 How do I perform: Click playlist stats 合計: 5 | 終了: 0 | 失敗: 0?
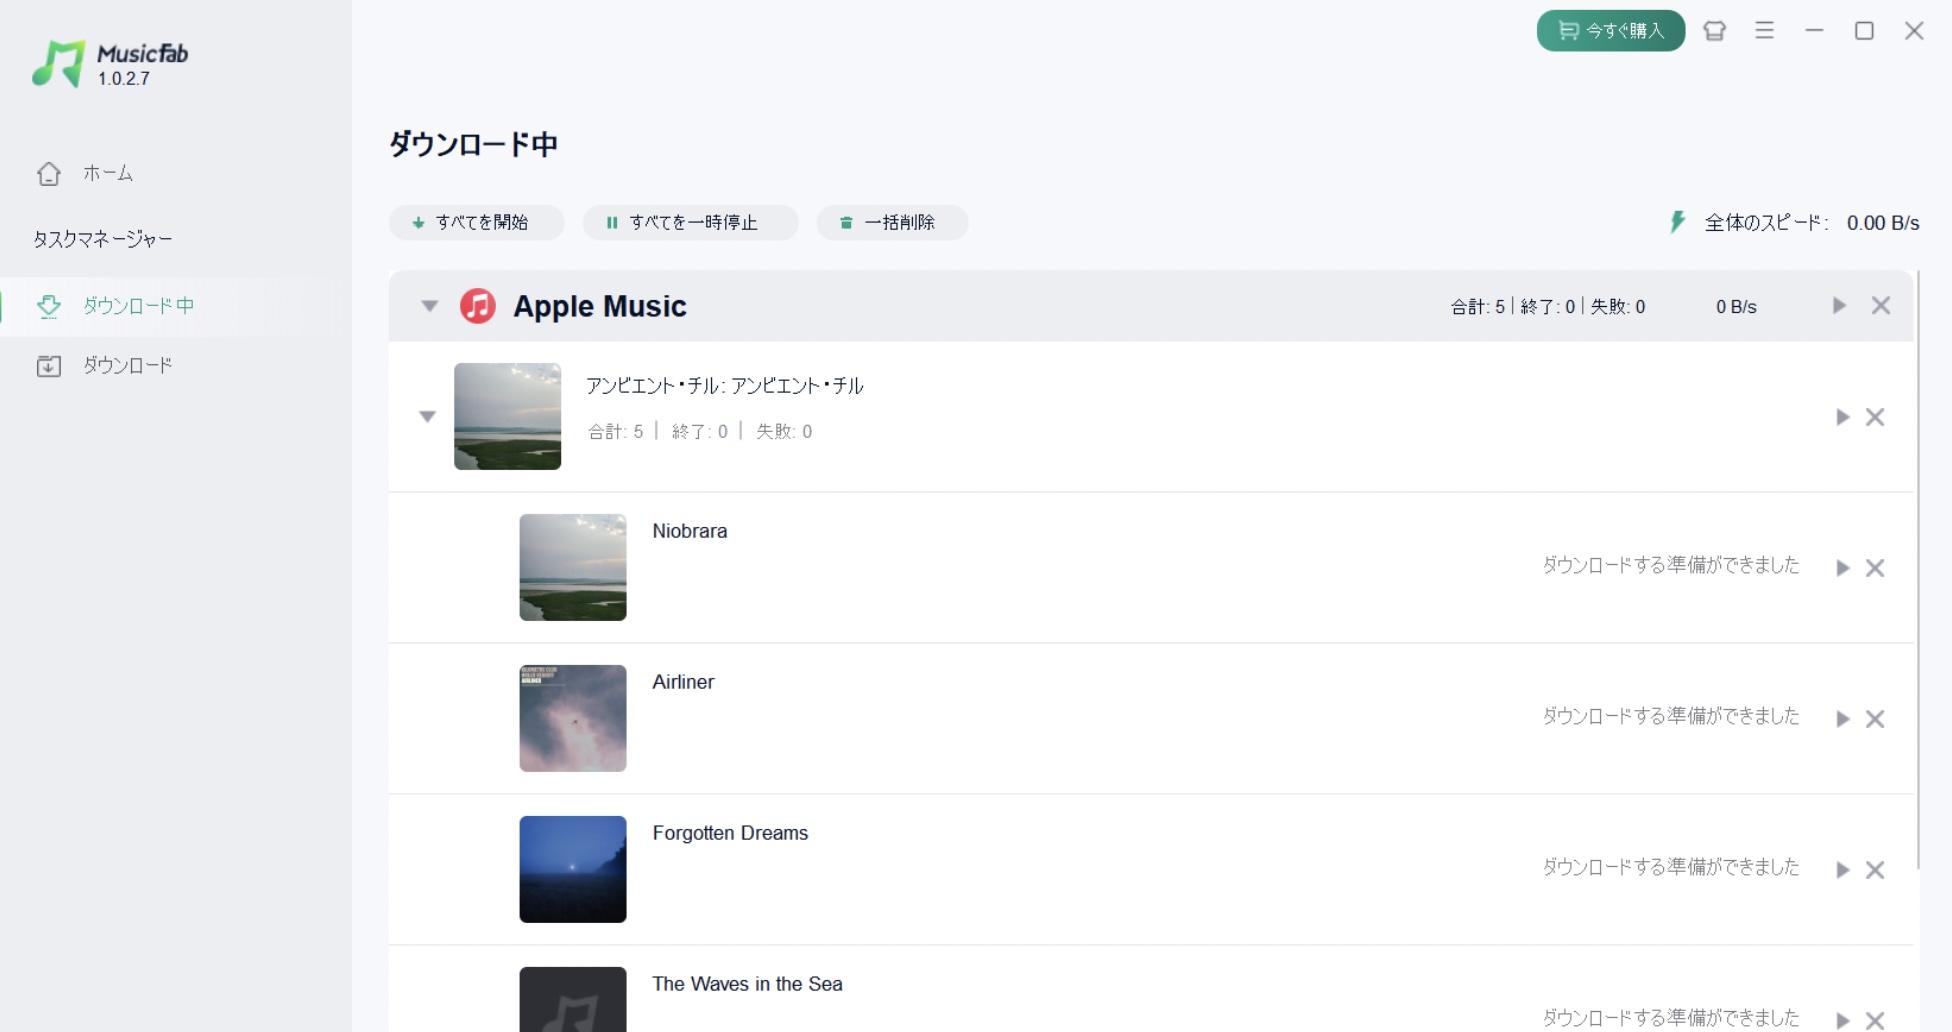pyautogui.click(x=700, y=432)
